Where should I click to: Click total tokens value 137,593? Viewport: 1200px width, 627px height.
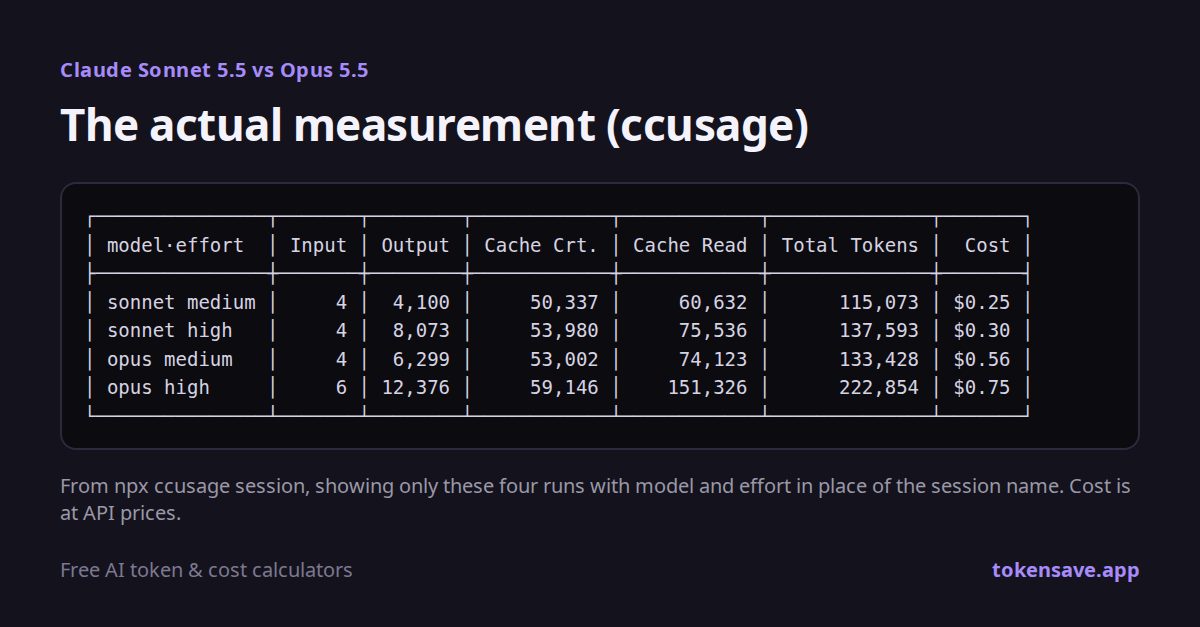coord(878,330)
